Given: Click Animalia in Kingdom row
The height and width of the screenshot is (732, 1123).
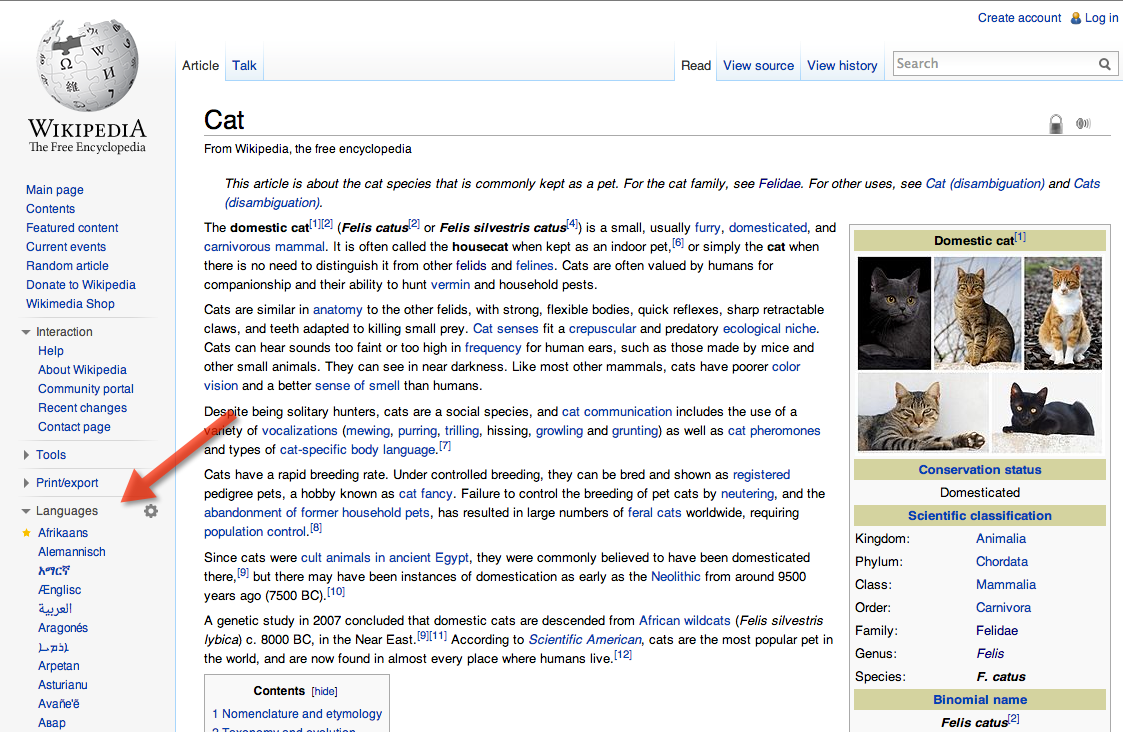Looking at the screenshot, I should click(1001, 539).
